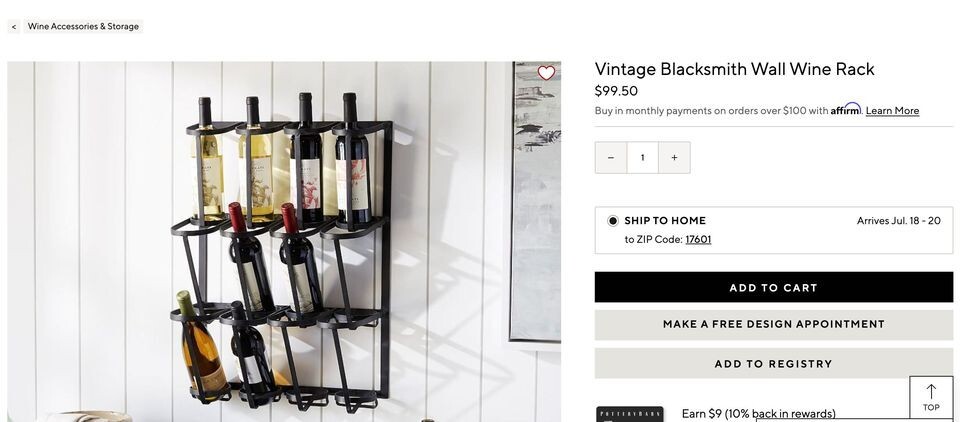Click the Pottery Barn credit card image
Viewport: 960px width, 422px height.
(x=629, y=415)
